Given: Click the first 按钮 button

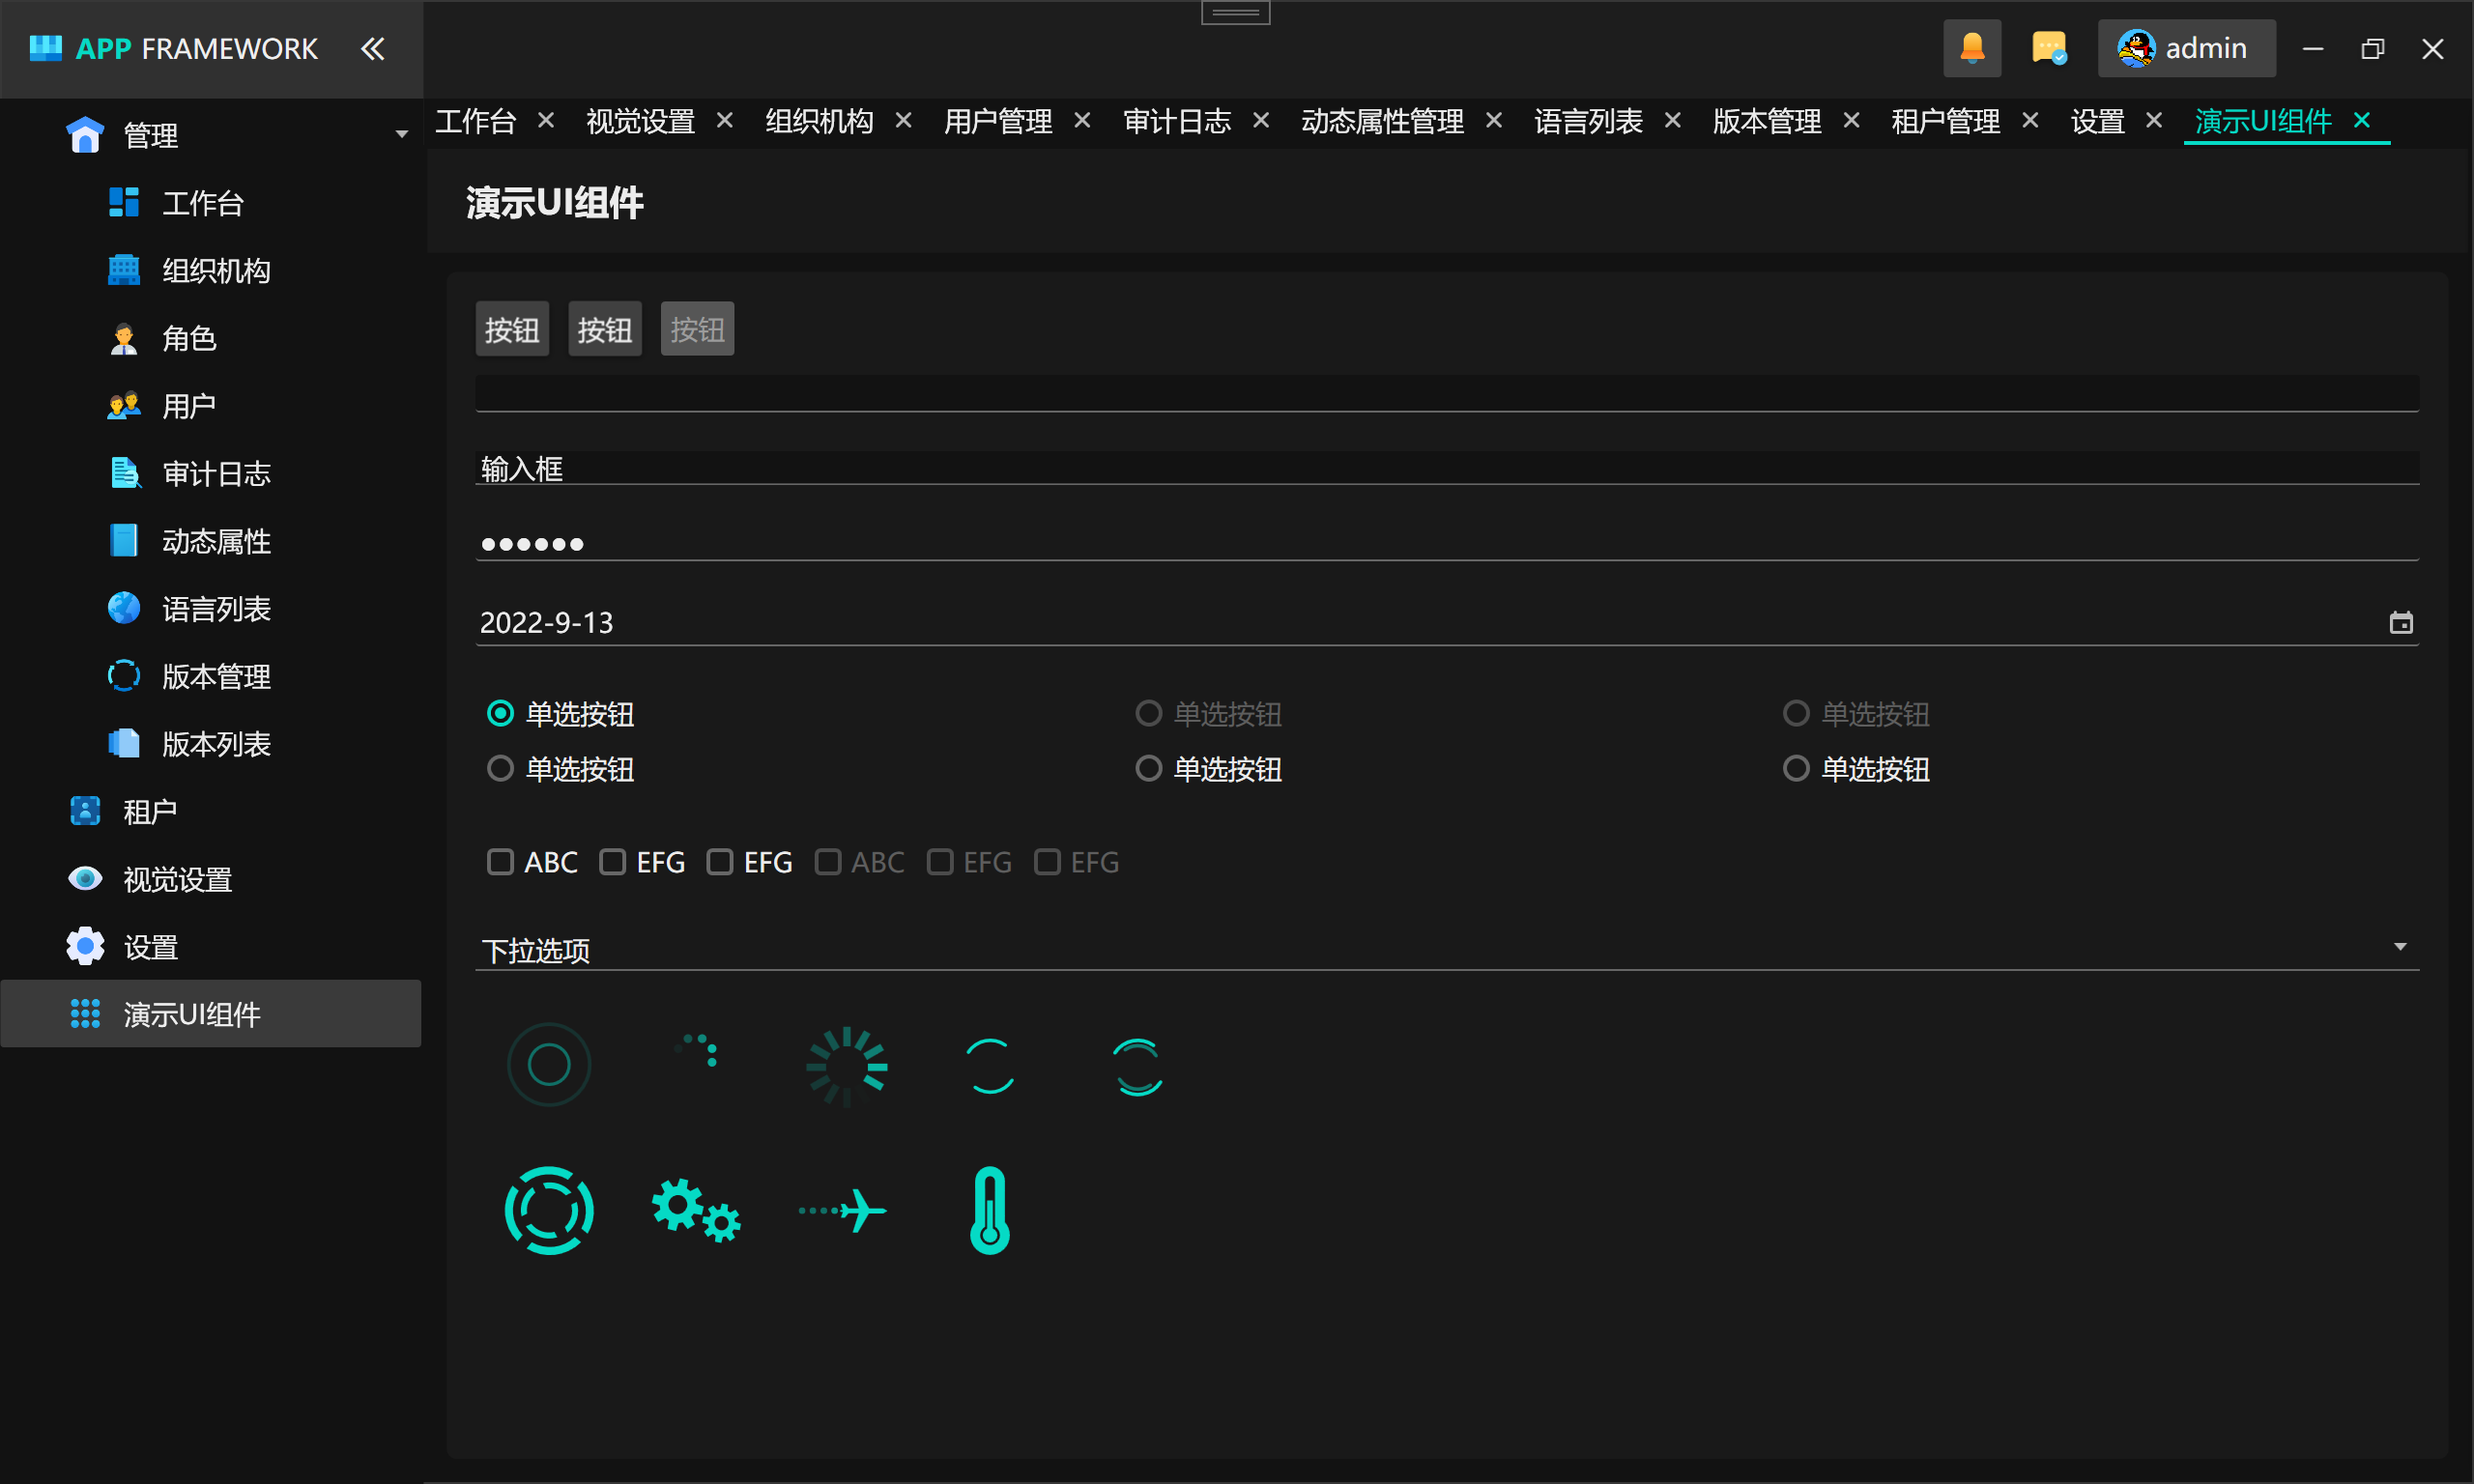Looking at the screenshot, I should click(512, 329).
